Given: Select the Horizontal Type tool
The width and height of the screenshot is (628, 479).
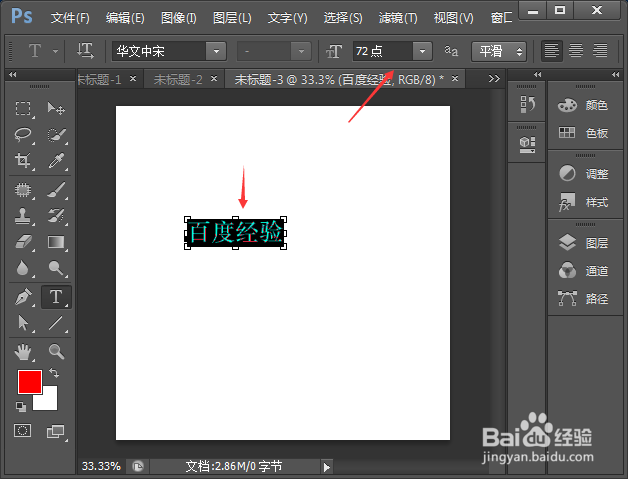Looking at the screenshot, I should point(56,297).
